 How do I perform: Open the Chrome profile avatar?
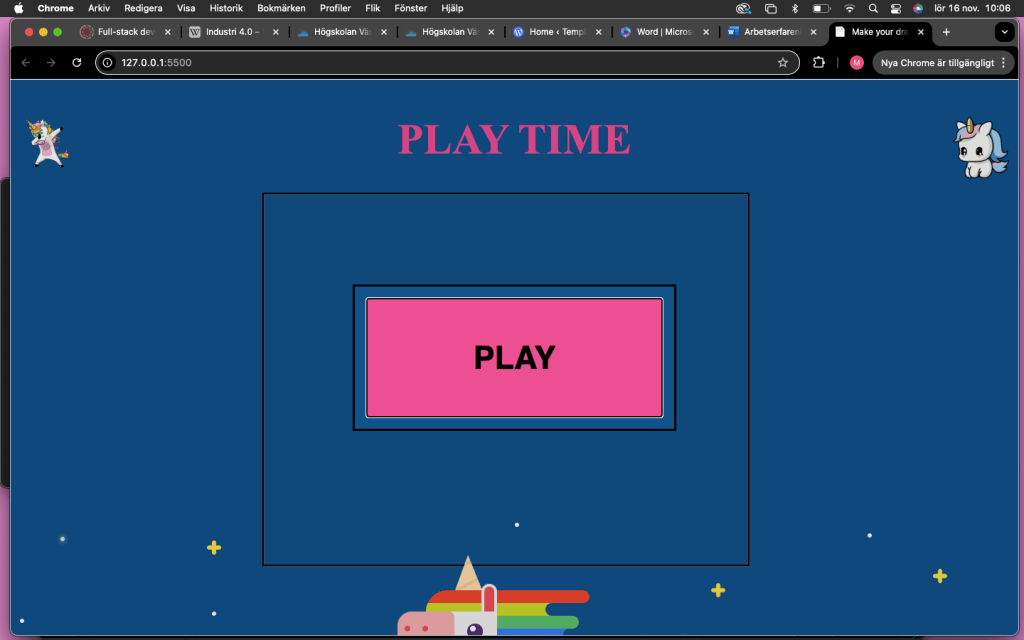pos(856,63)
